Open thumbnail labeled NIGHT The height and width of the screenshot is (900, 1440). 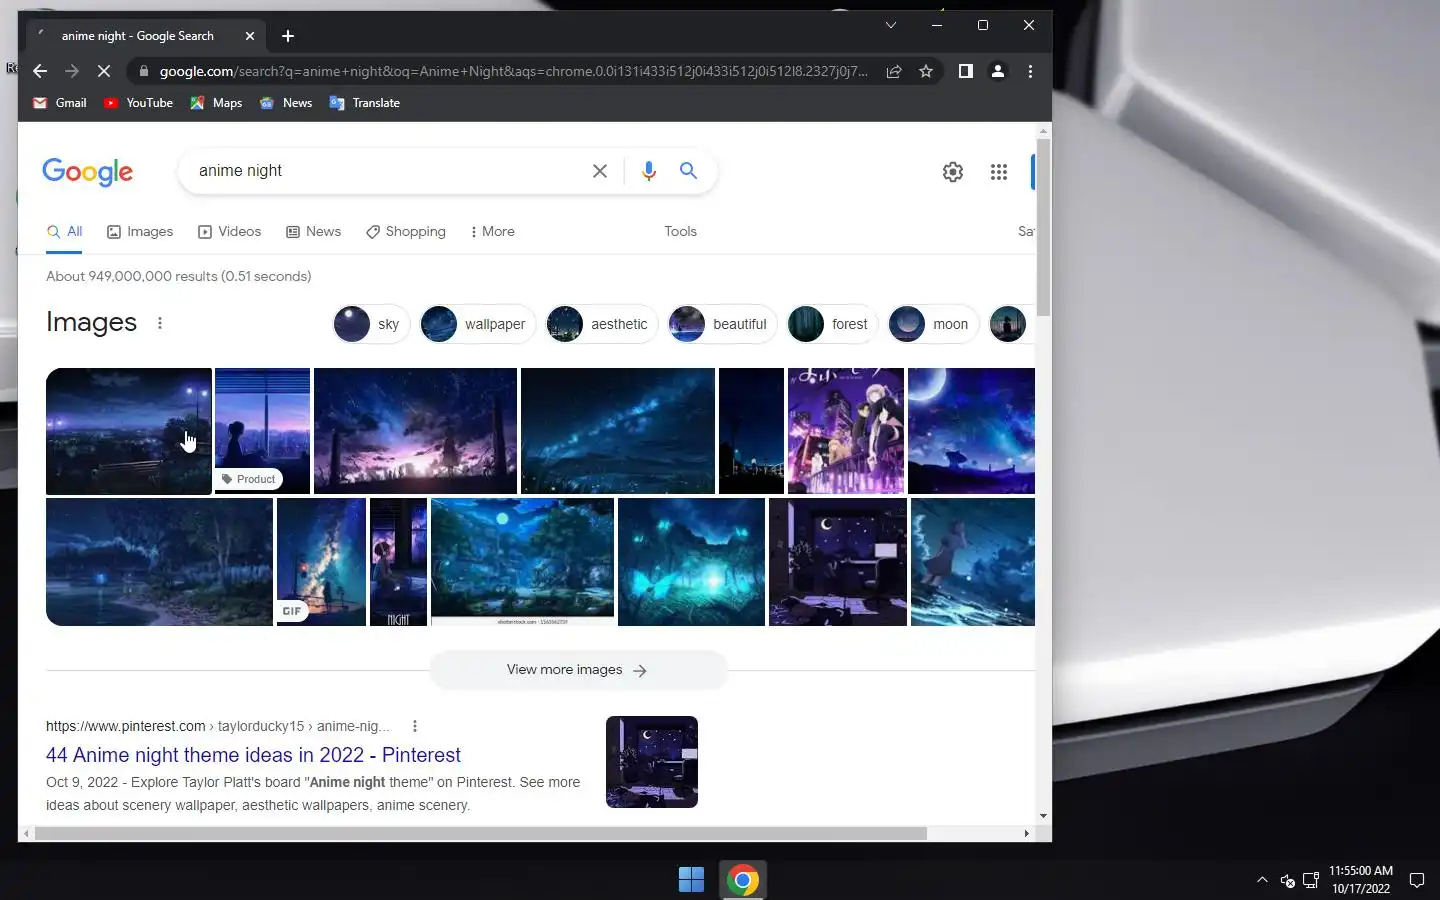pyautogui.click(x=398, y=562)
